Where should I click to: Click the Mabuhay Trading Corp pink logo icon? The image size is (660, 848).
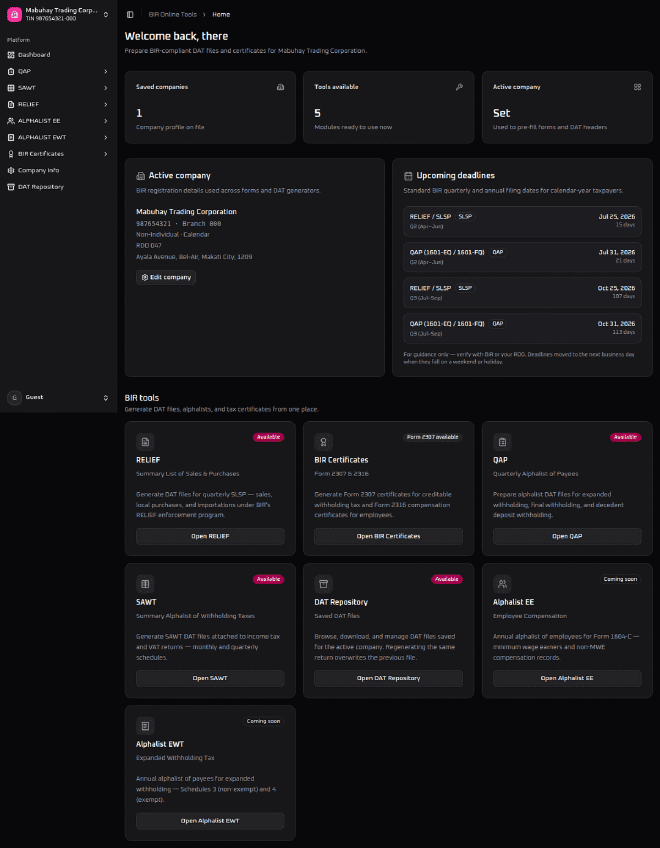(x=14, y=14)
